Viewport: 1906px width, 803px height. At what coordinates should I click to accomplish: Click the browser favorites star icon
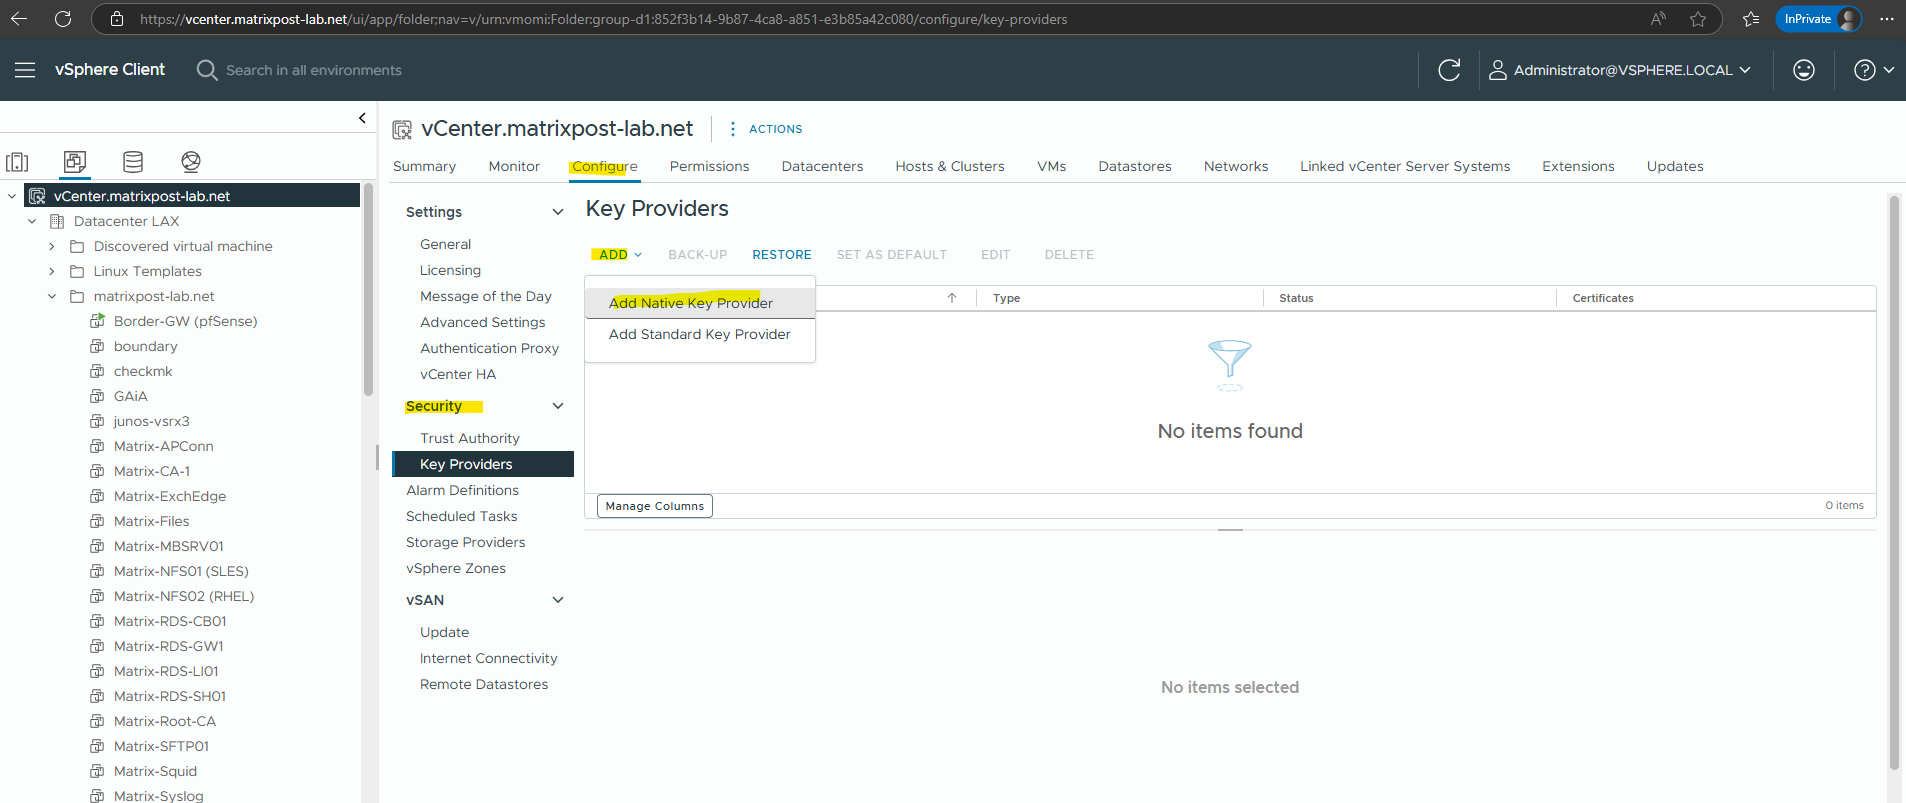click(x=1698, y=19)
